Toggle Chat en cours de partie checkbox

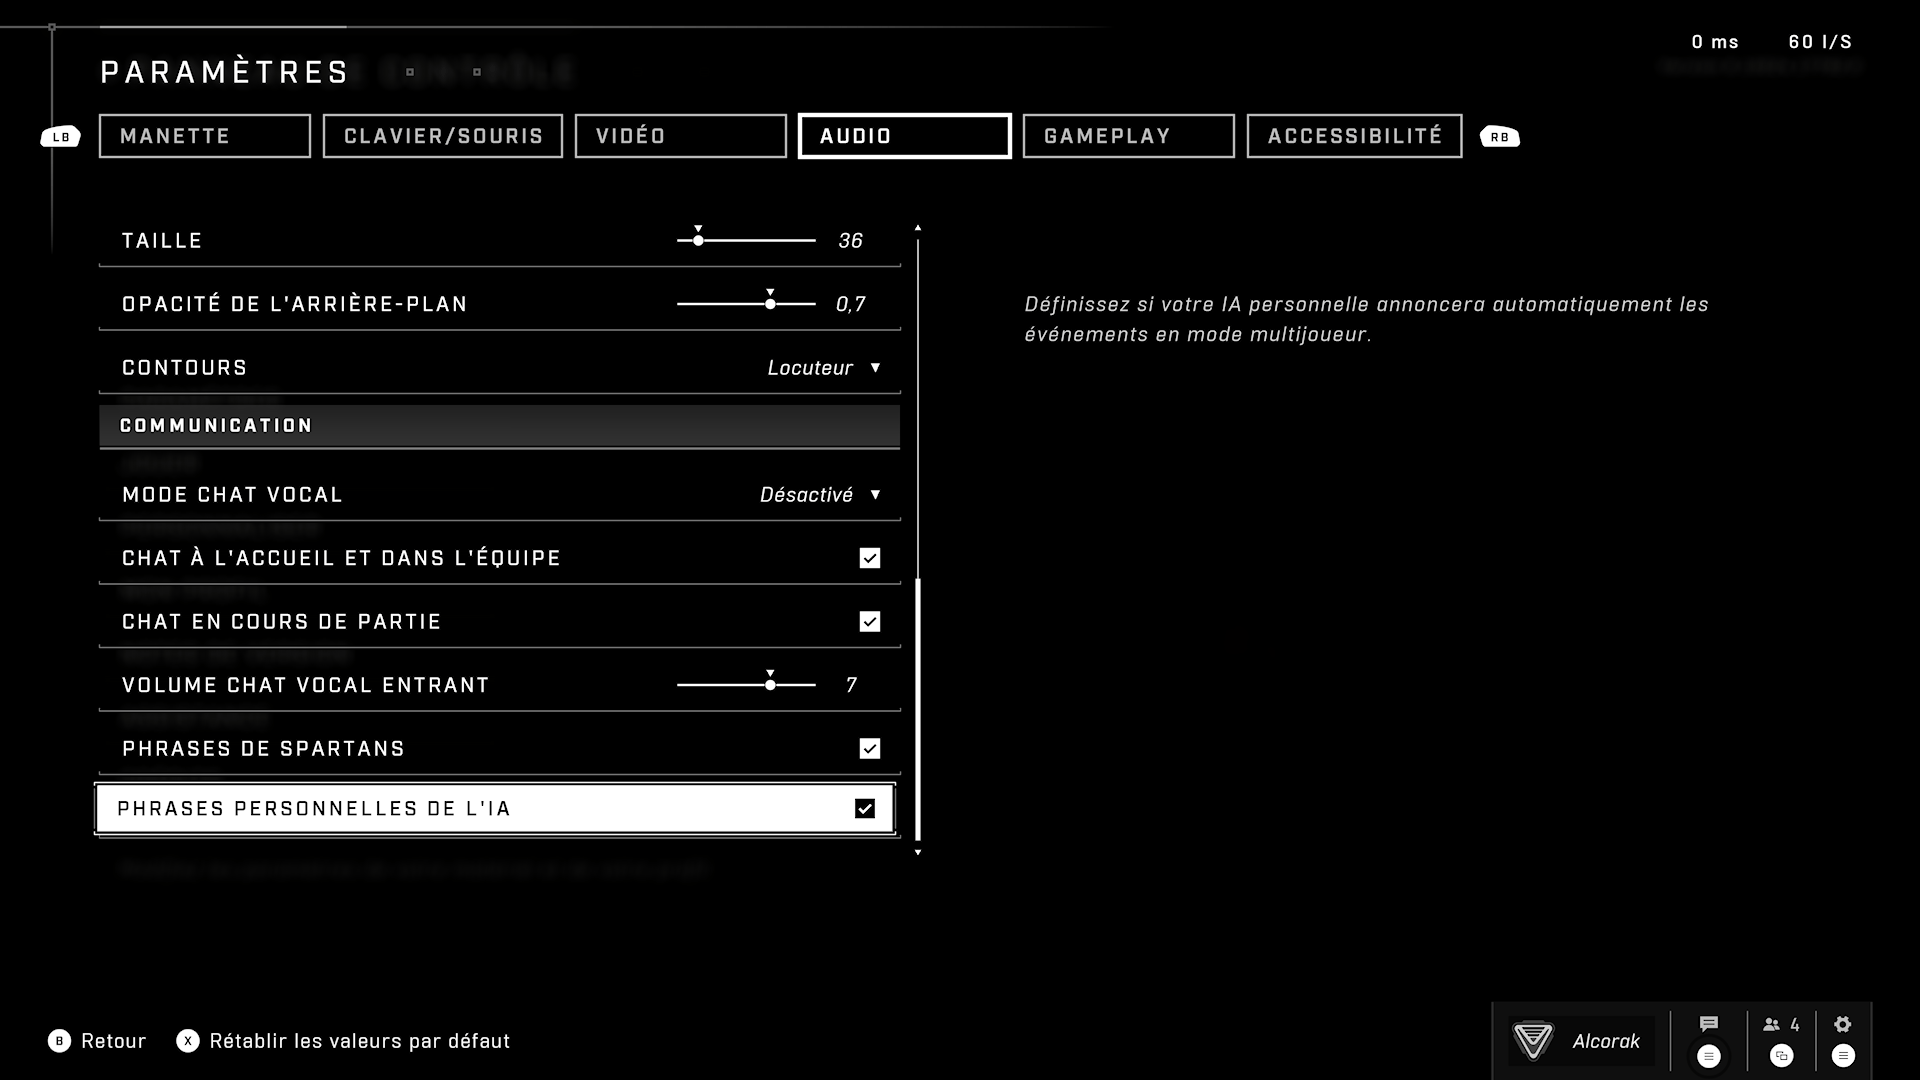(869, 622)
